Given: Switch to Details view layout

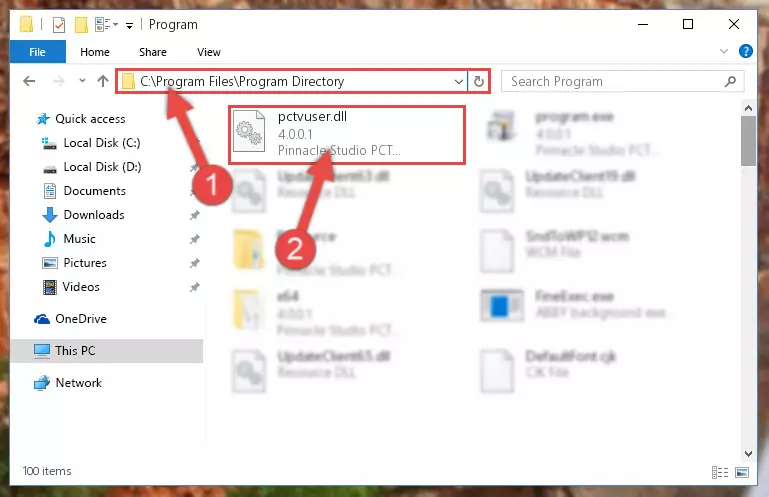Looking at the screenshot, I should click(x=719, y=472).
